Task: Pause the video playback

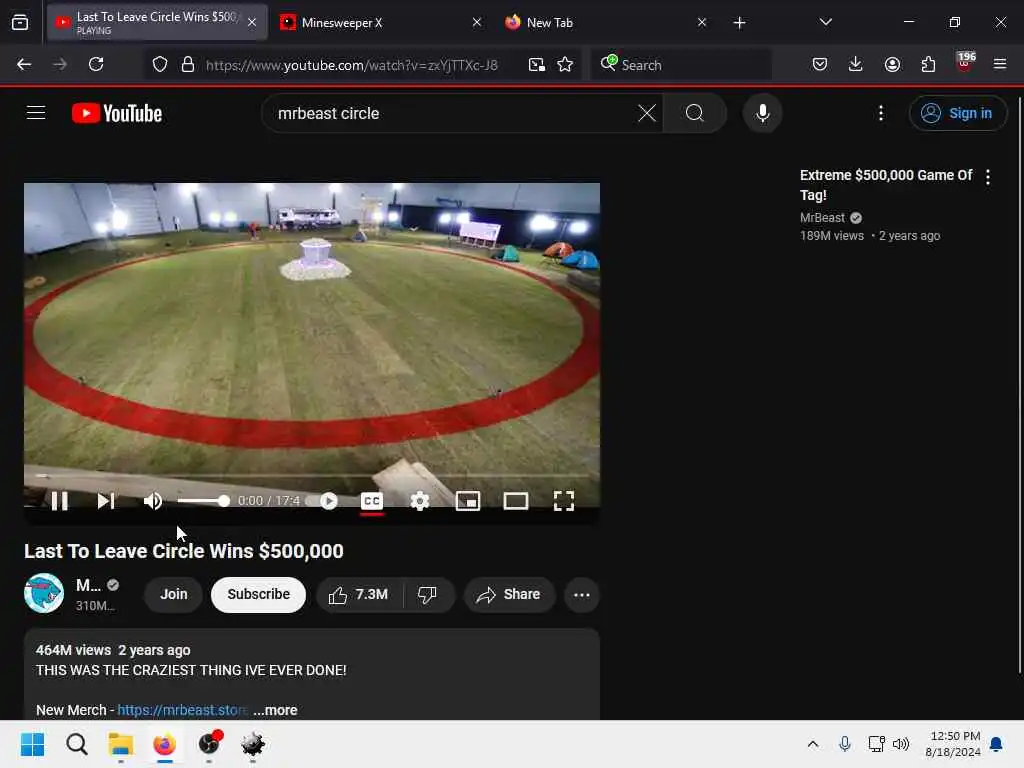Action: point(59,501)
